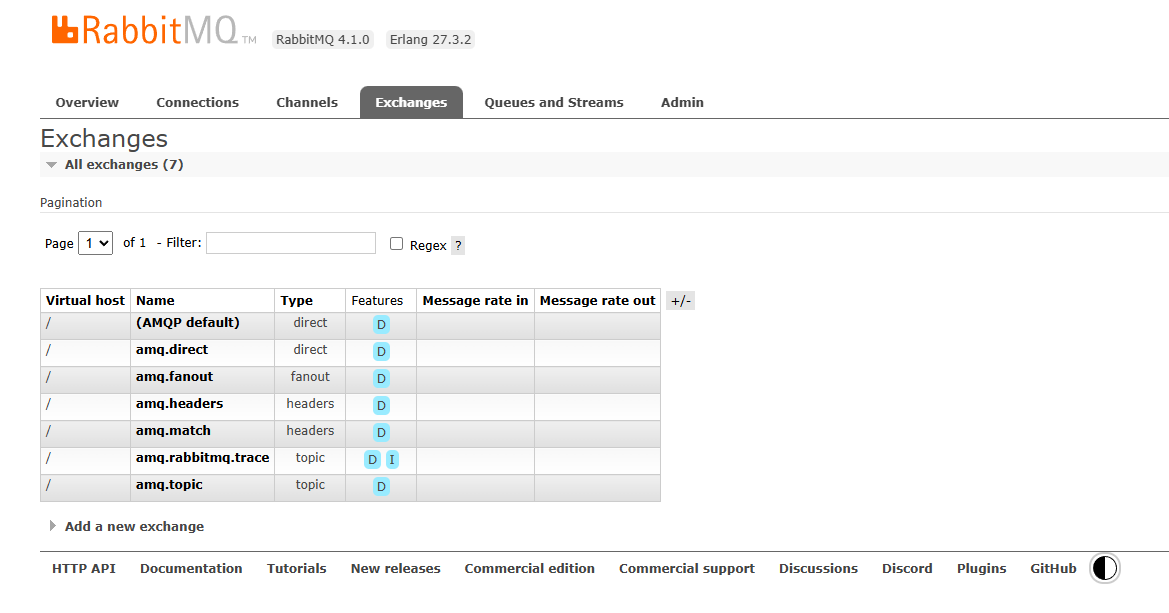Open the amq.match exchange

173,430
